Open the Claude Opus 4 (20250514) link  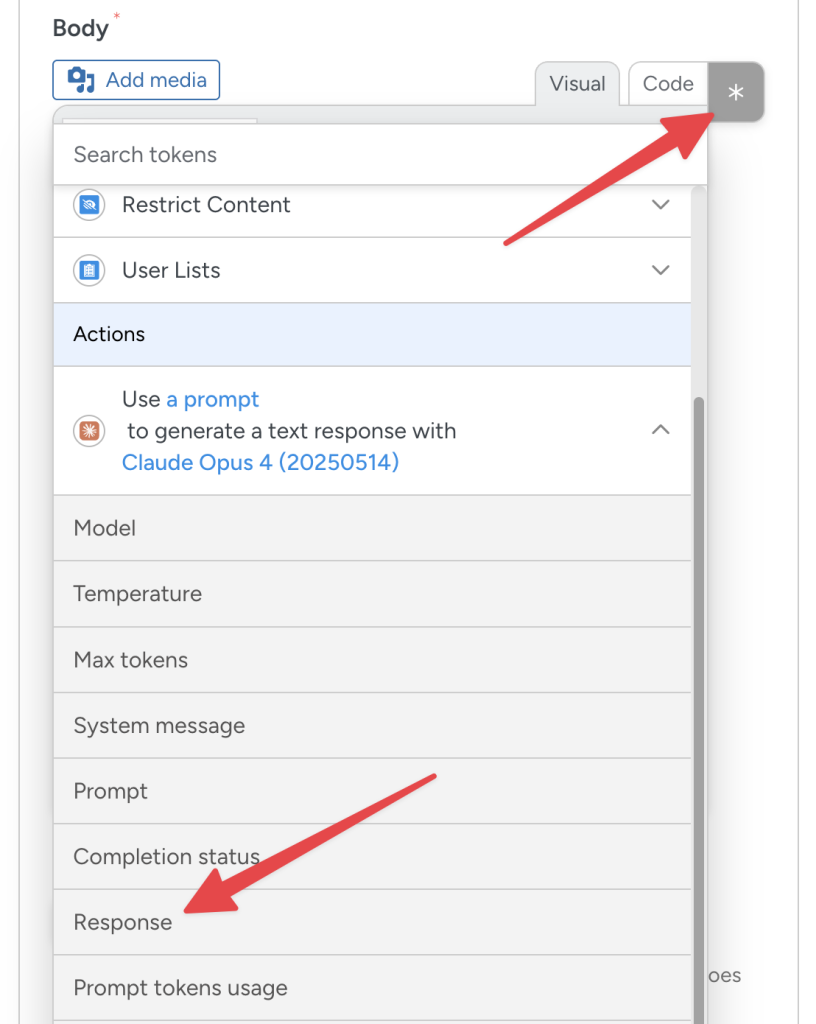(x=260, y=462)
